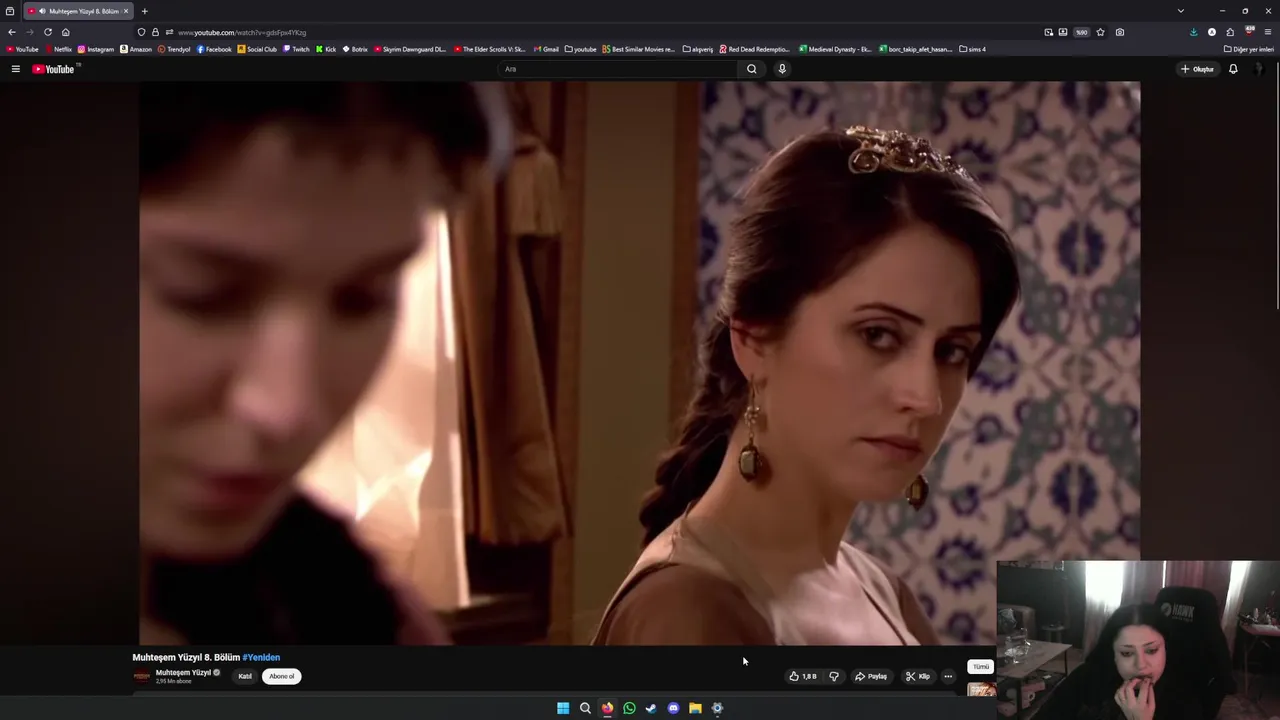Click Abone ol subscribe button

click(x=282, y=676)
